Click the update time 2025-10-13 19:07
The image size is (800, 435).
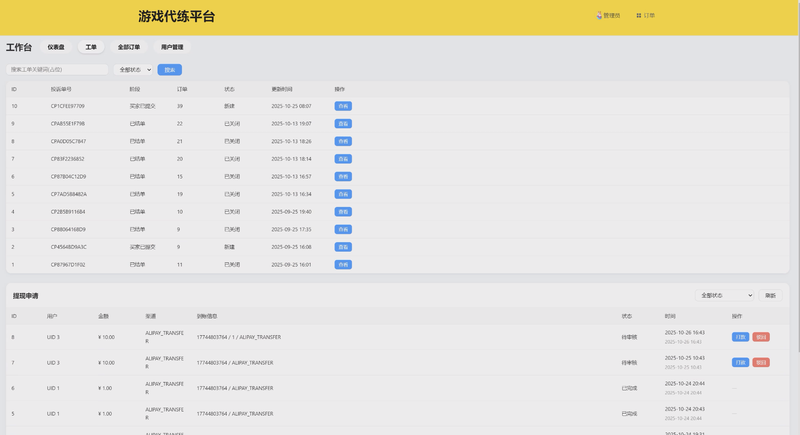point(291,123)
